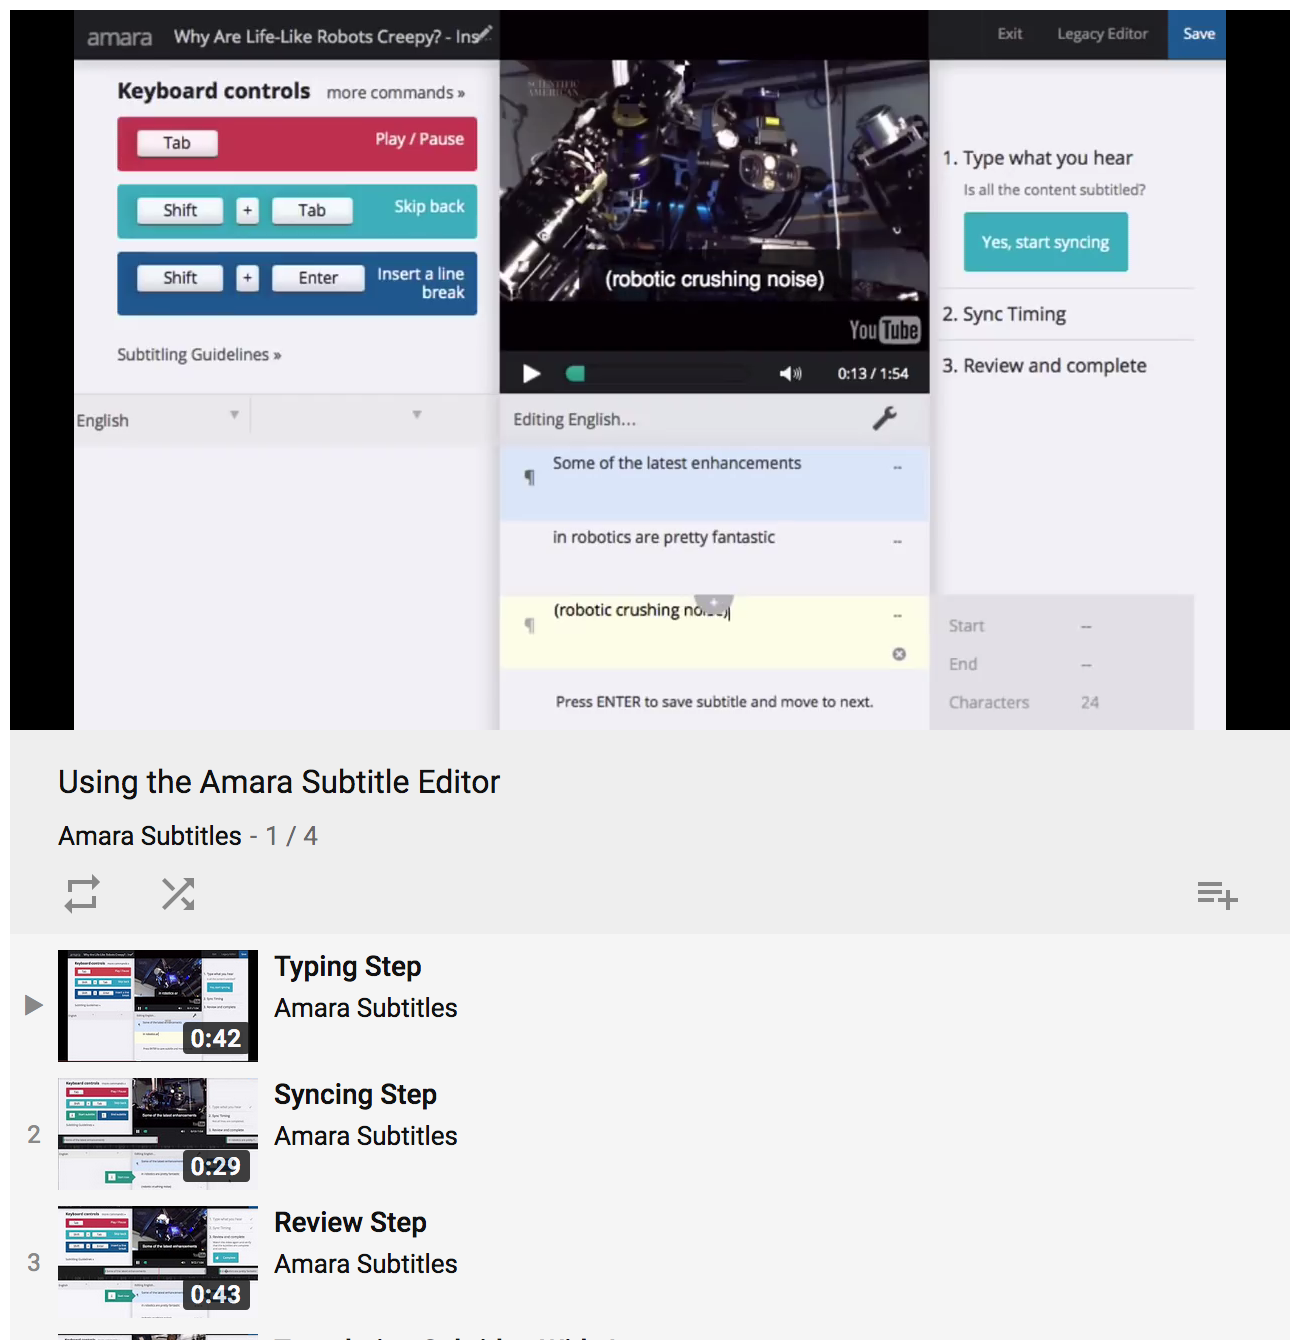Select step 1 Type what you hear
1300x1340 pixels.
coord(1037,158)
